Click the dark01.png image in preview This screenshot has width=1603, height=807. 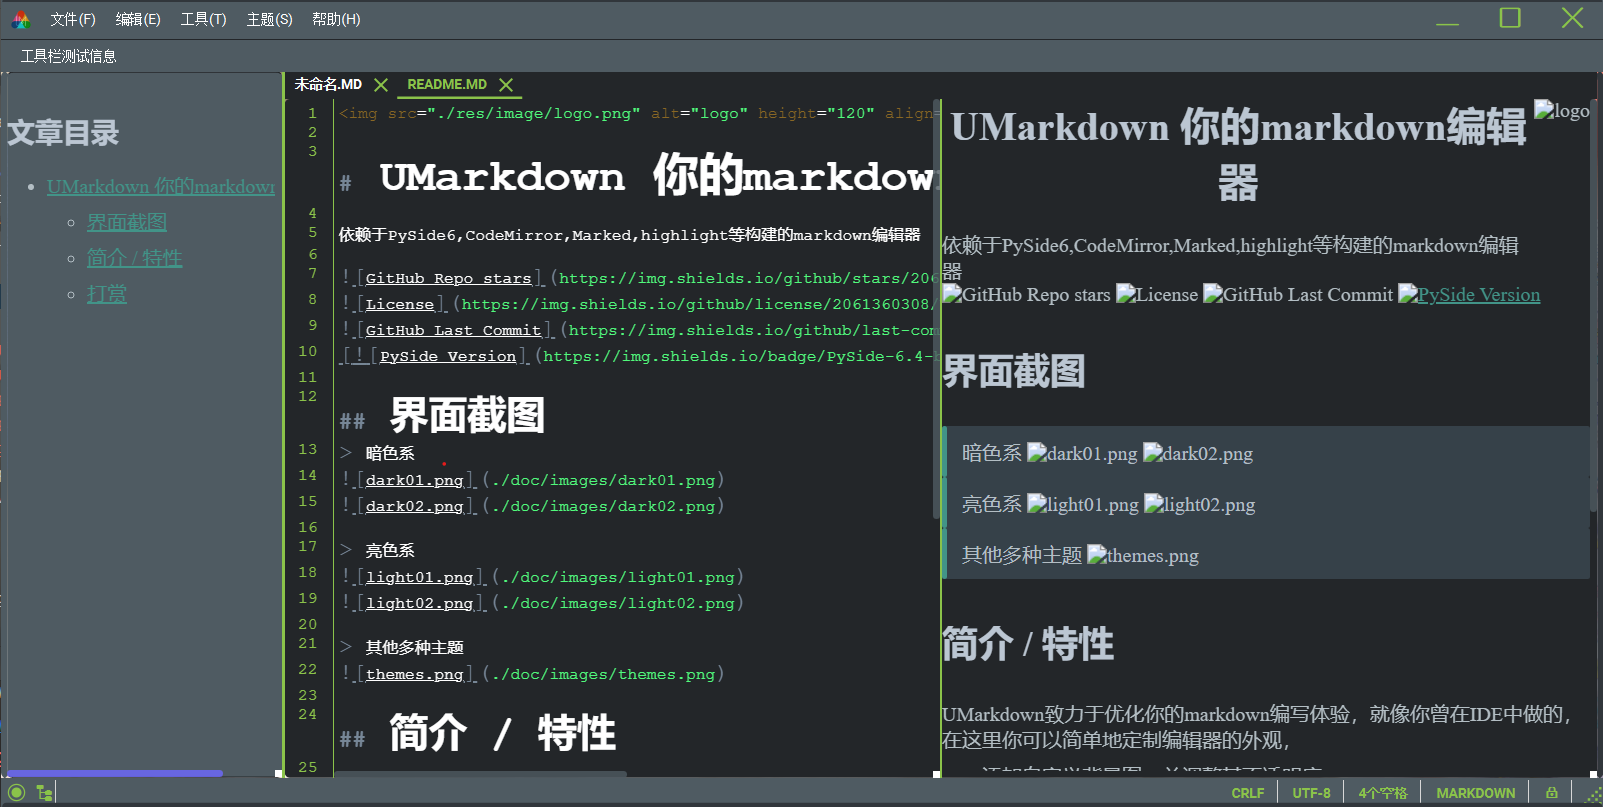tap(1082, 454)
